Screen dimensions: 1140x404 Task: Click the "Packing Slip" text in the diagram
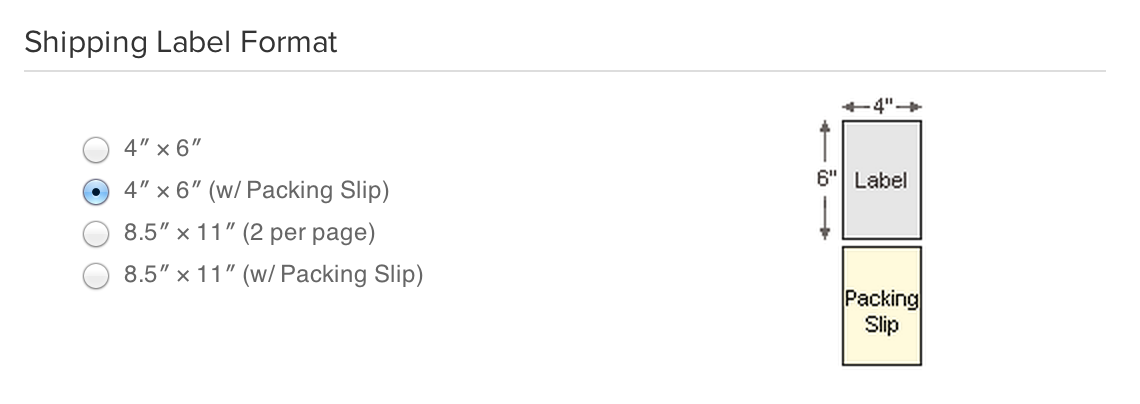(881, 311)
